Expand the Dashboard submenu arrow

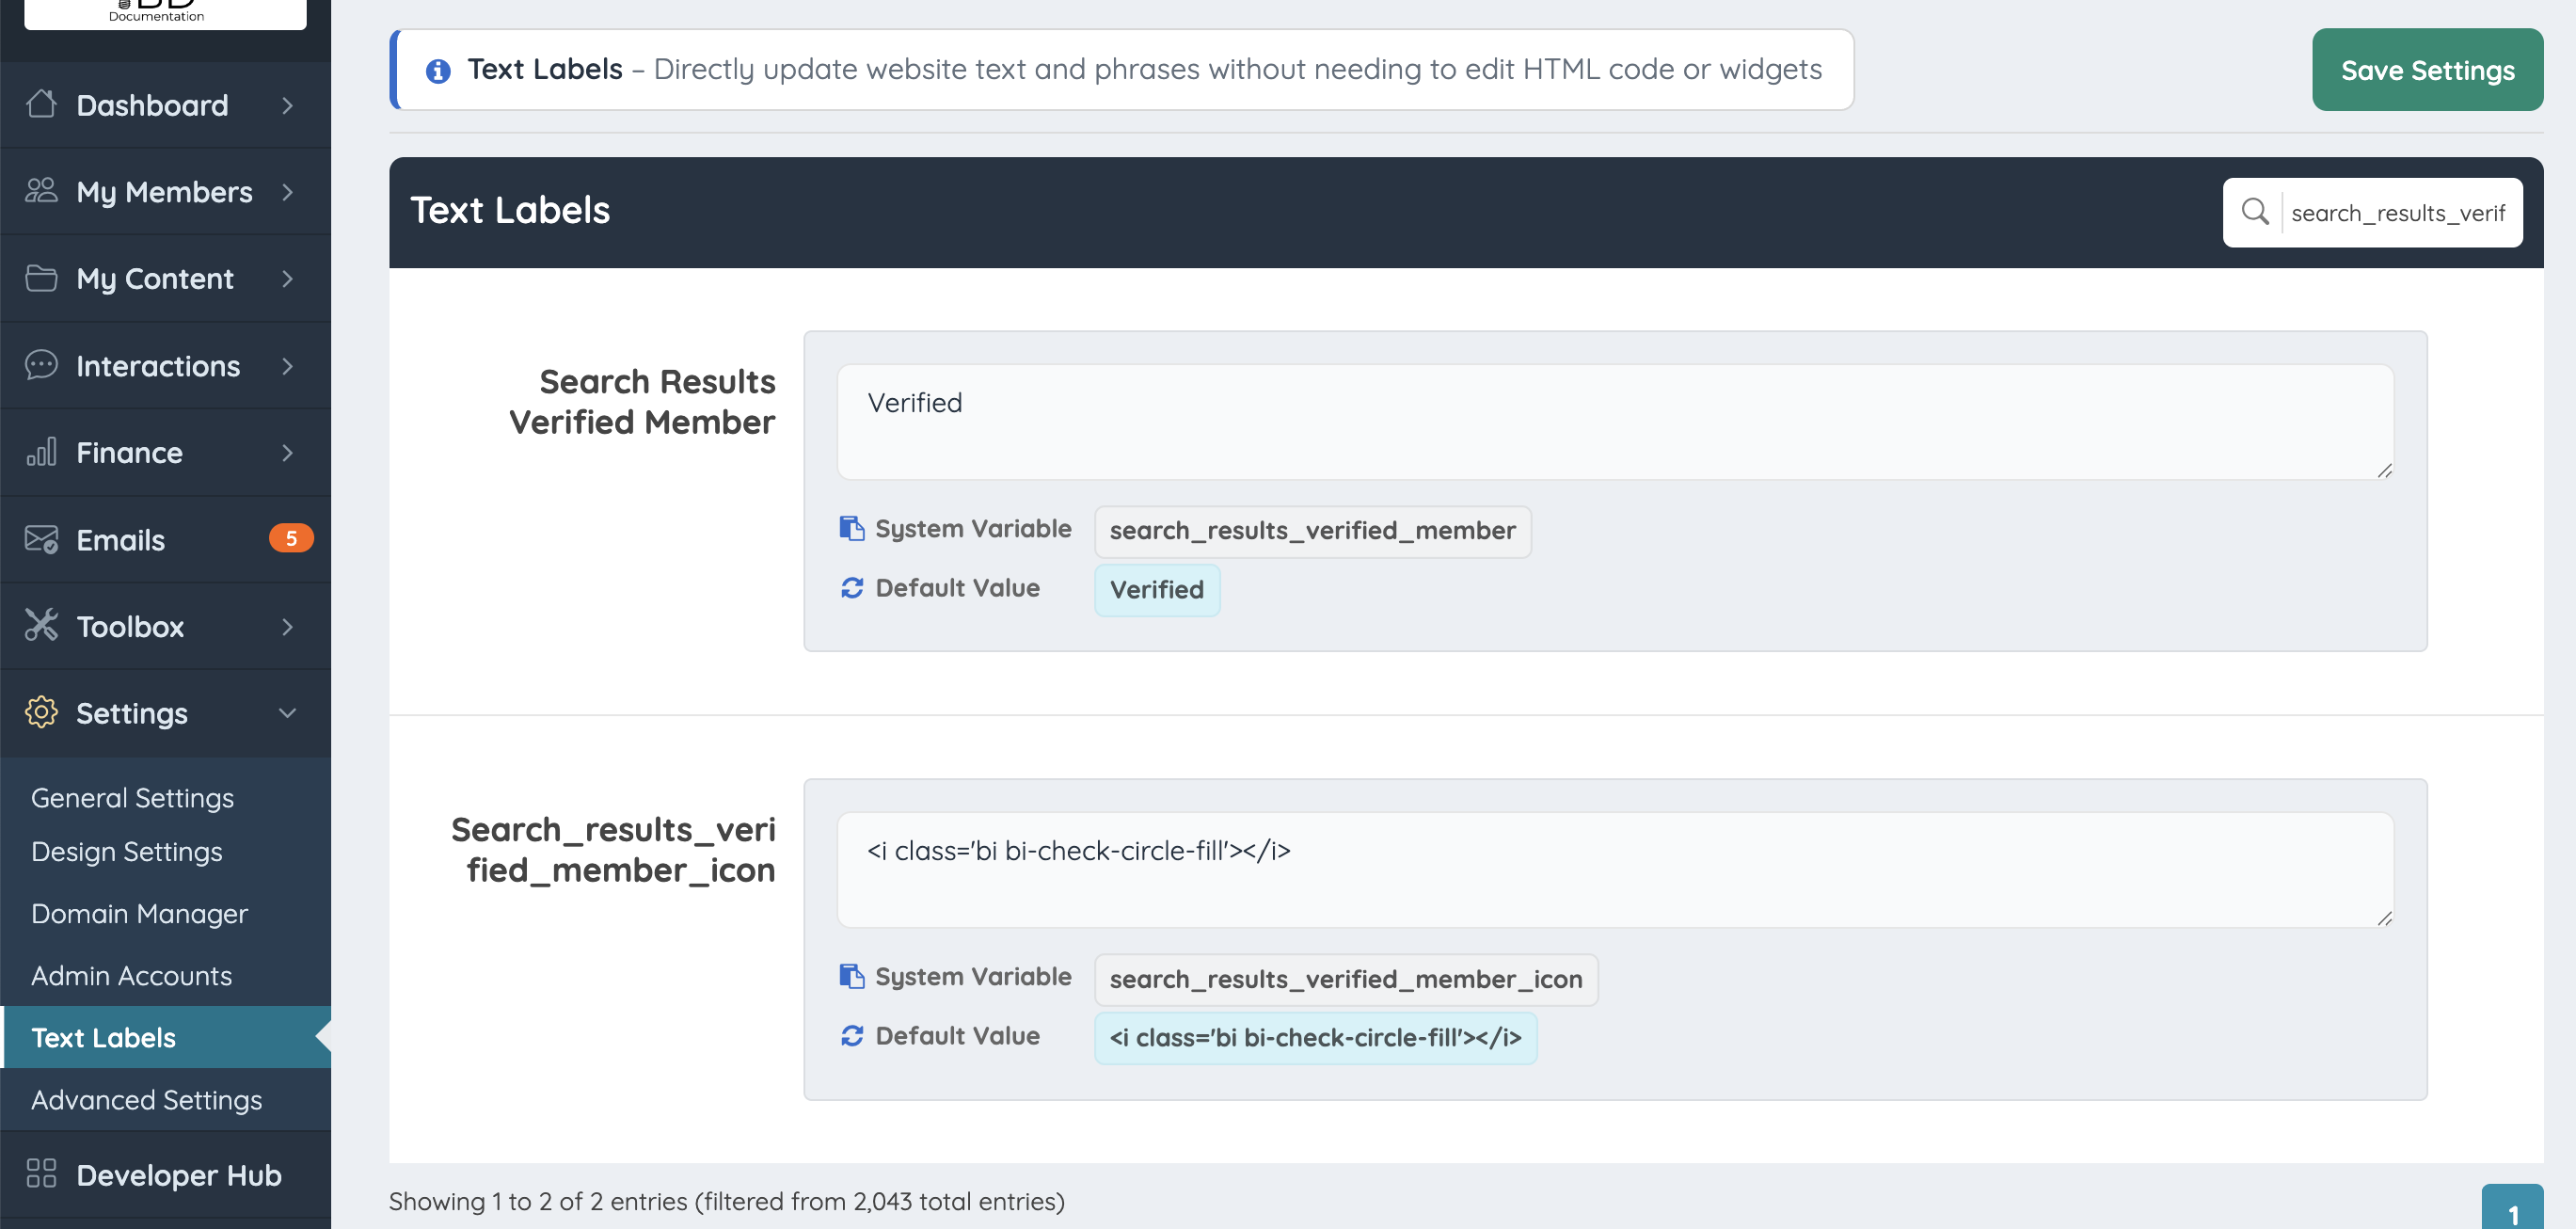pos(288,104)
